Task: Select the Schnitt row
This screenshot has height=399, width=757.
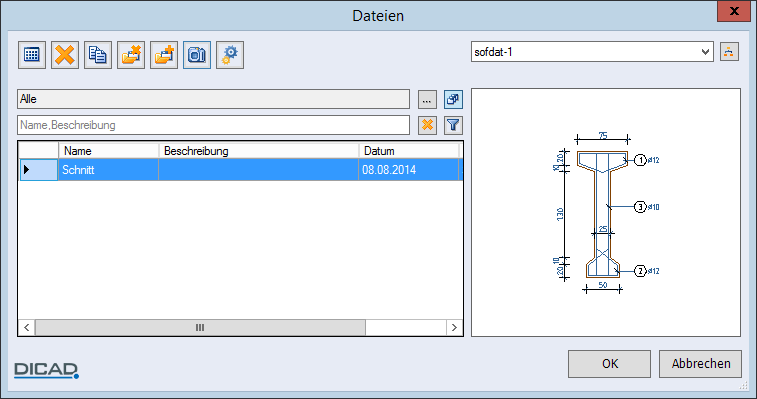Action: point(240,170)
